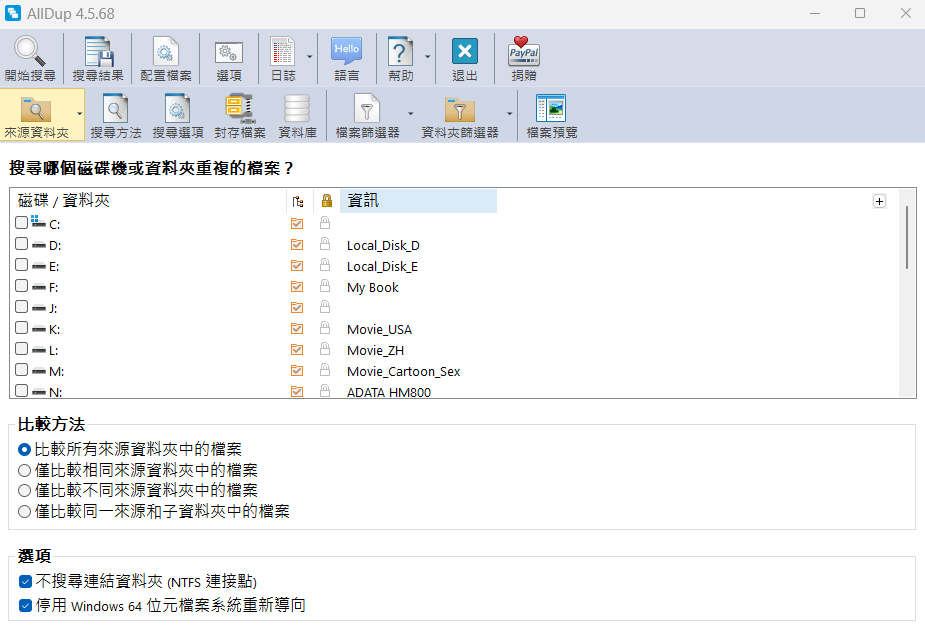925x635 pixels.
Task: Open the 檔案預覽 file preview icon
Action: (551, 109)
